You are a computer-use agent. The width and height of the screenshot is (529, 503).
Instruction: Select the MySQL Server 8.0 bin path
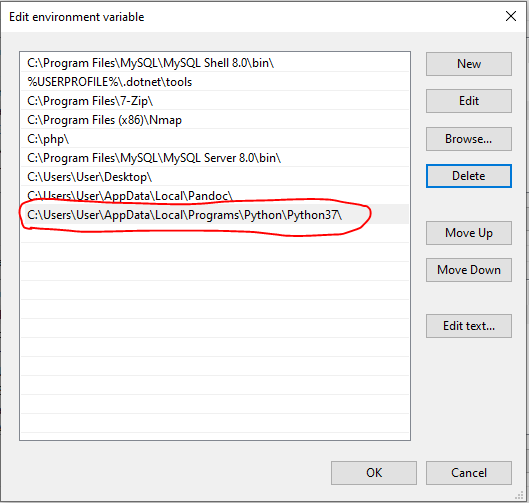215,158
